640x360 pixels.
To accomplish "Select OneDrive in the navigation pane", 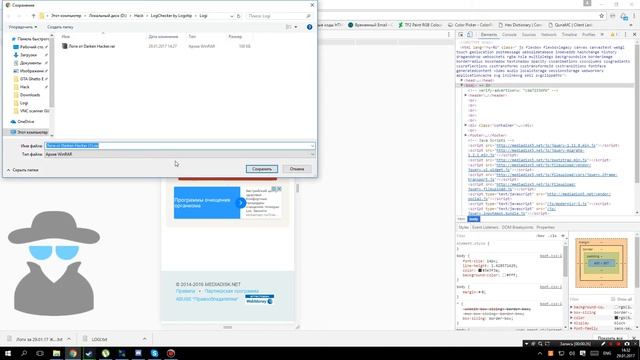I will pos(25,122).
